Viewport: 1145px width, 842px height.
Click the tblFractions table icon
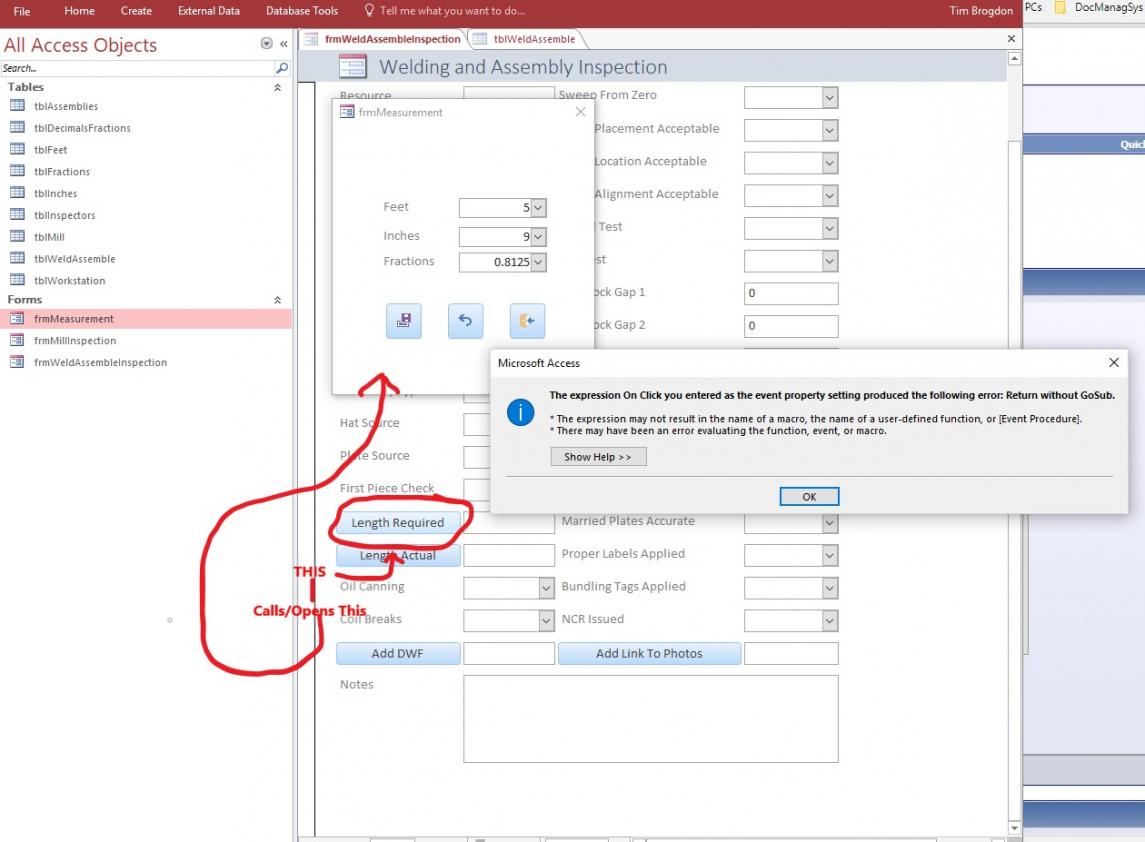(x=18, y=171)
